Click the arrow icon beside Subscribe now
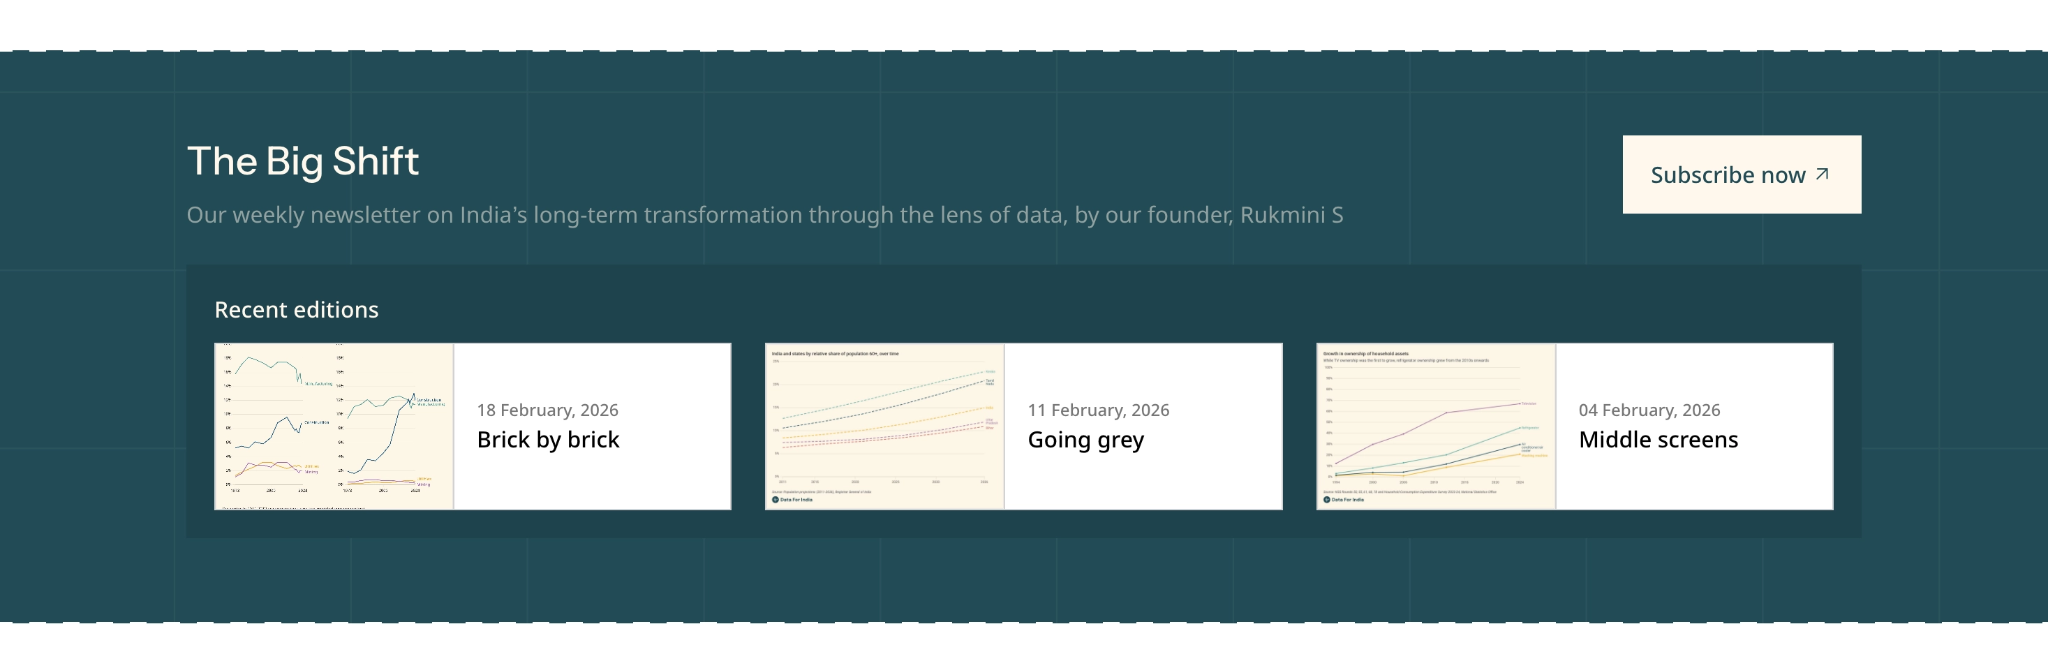This screenshot has height=662, width=2048. (x=1822, y=174)
